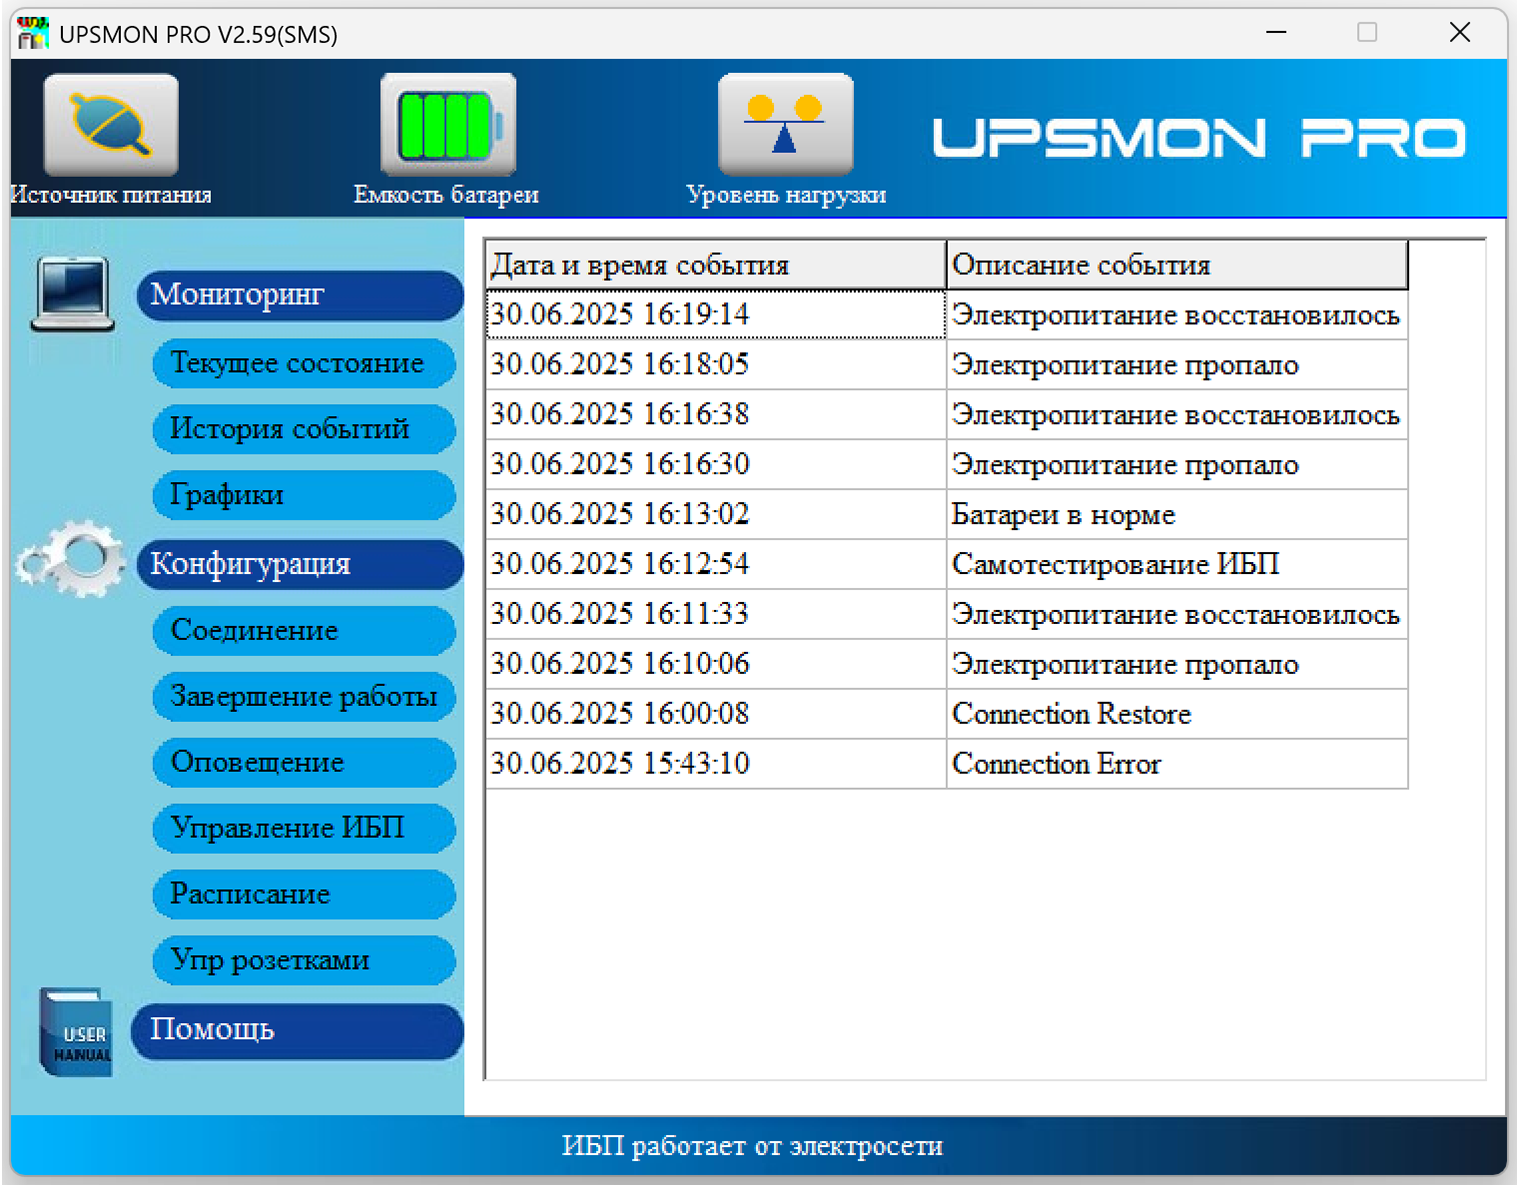Click the Самотестирование ИБП description cell
This screenshot has height=1185, width=1517.
[1177, 565]
